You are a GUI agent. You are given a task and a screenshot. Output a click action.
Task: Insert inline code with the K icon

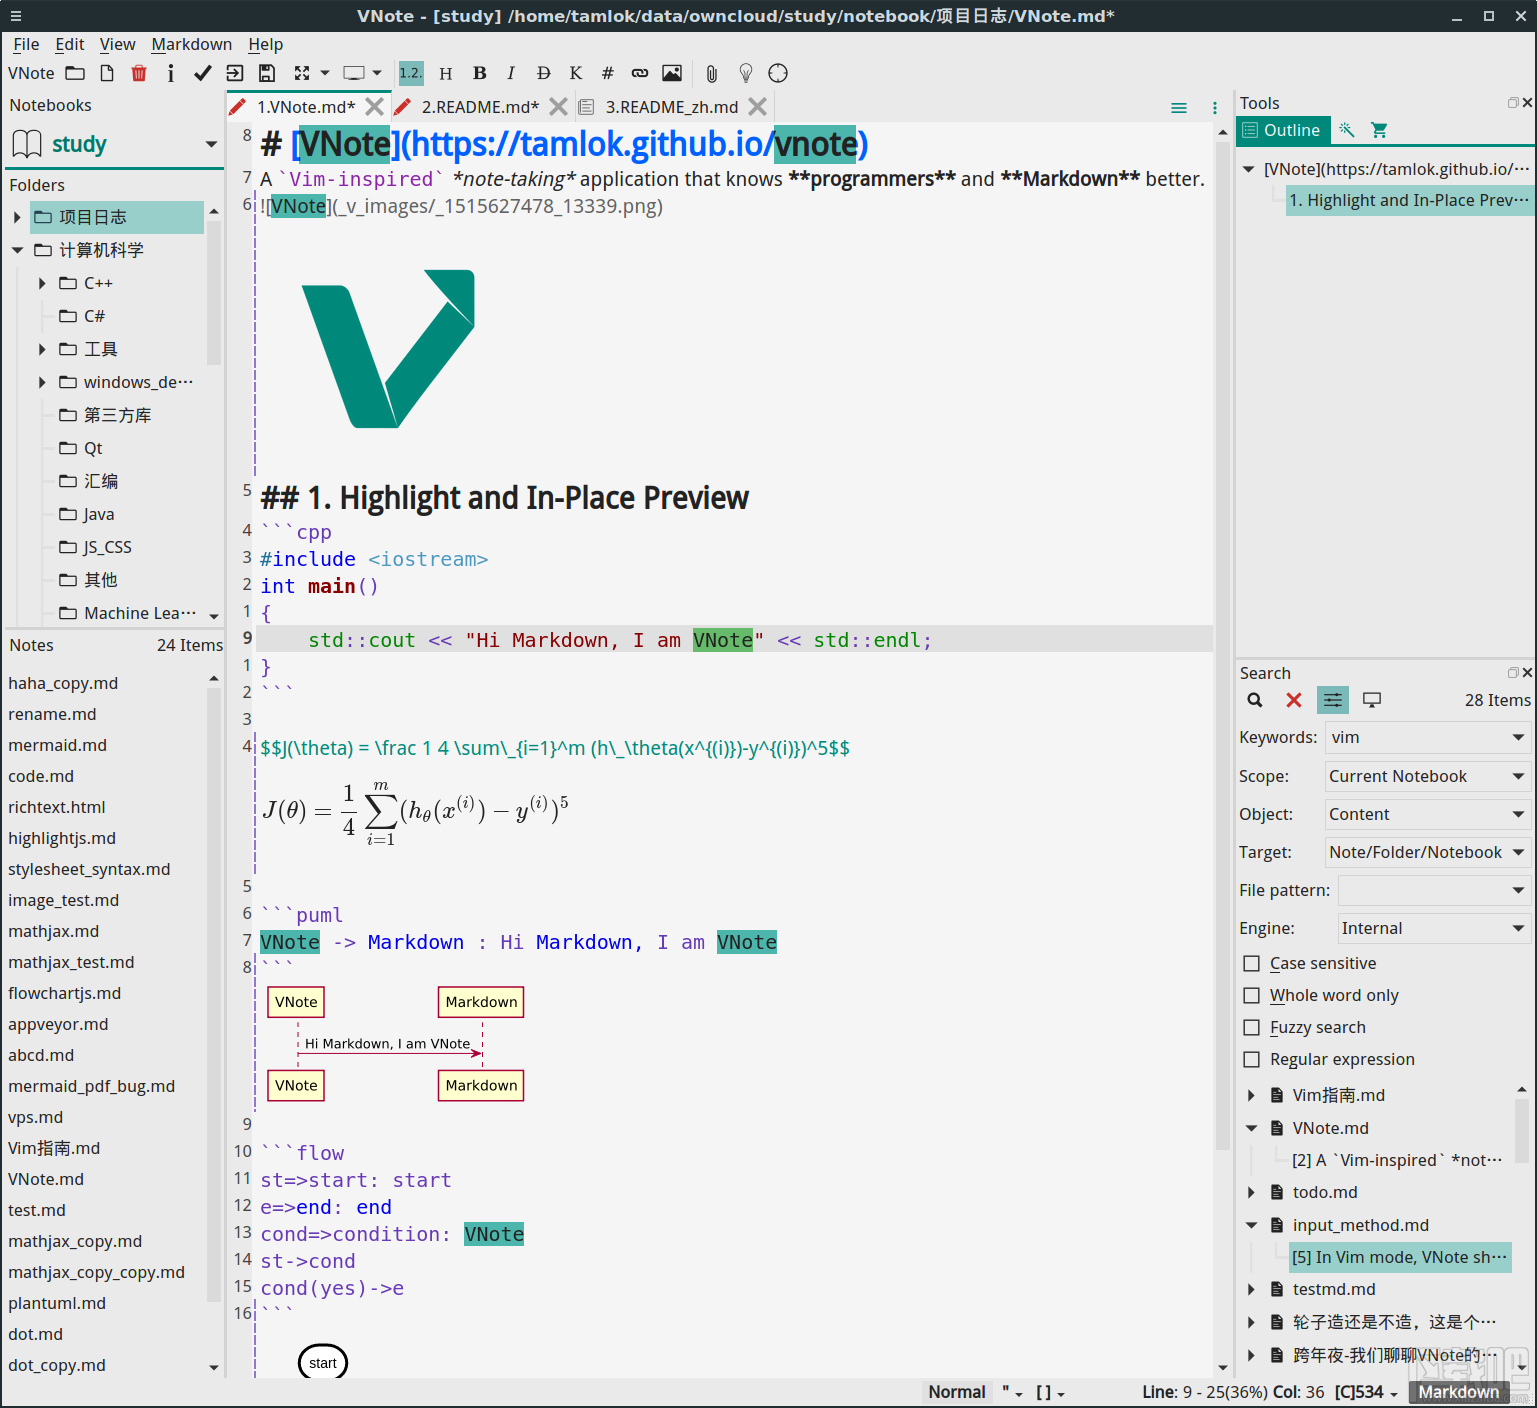point(576,73)
